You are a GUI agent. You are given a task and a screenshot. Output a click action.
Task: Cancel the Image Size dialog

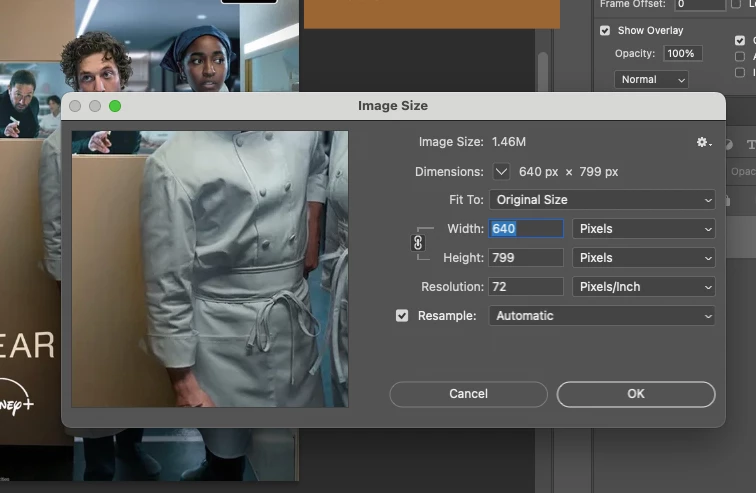coord(469,394)
